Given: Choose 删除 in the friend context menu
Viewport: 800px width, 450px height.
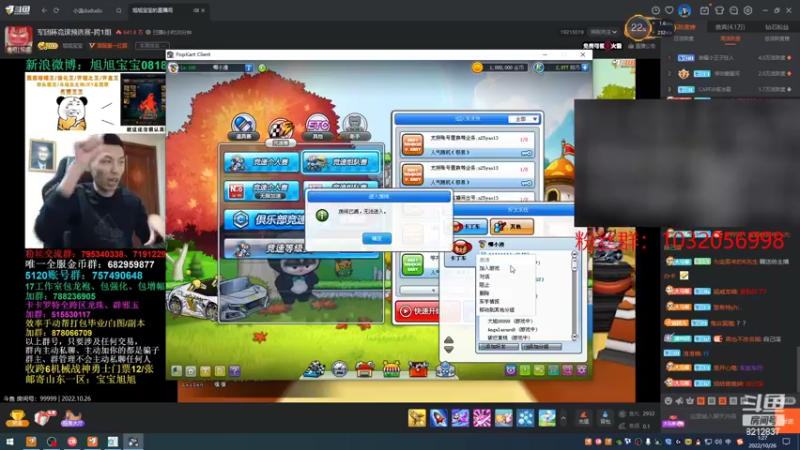Looking at the screenshot, I should (485, 293).
